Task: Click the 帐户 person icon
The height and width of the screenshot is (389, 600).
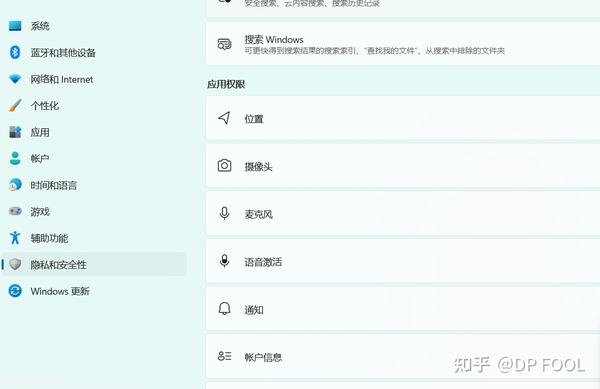Action: tap(15, 158)
